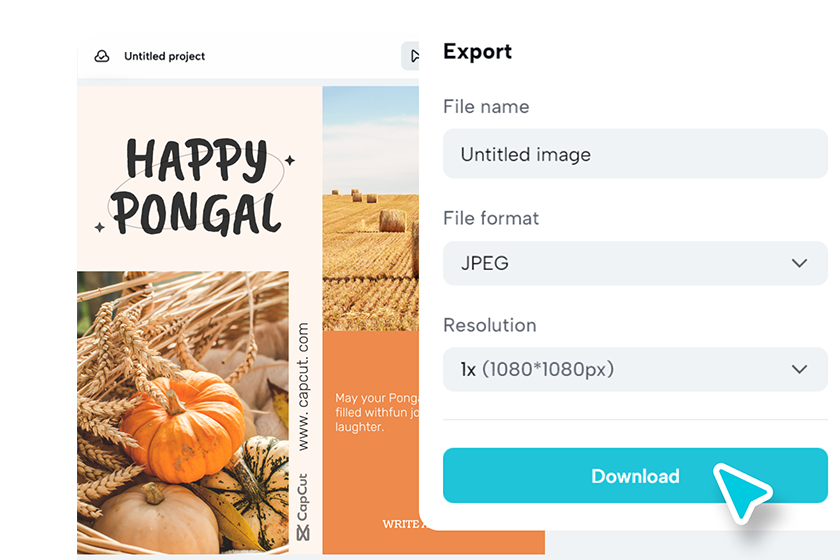Image resolution: width=840 pixels, height=560 pixels.
Task: Expand the JPEG format chevron arrow
Action: [x=799, y=263]
